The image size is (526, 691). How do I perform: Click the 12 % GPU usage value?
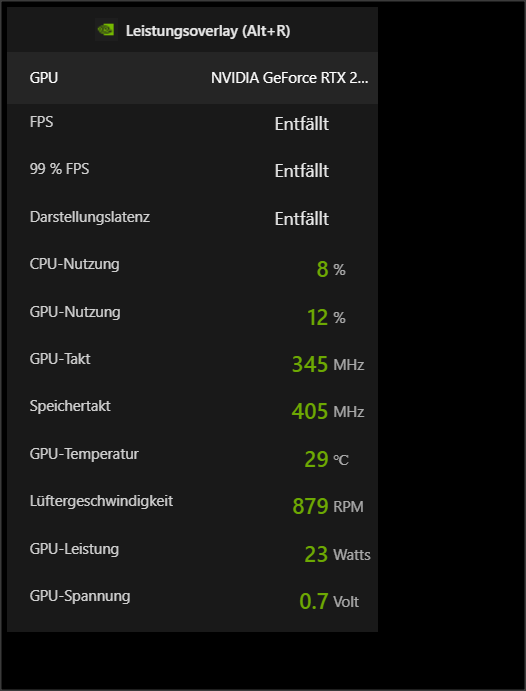tap(326, 317)
